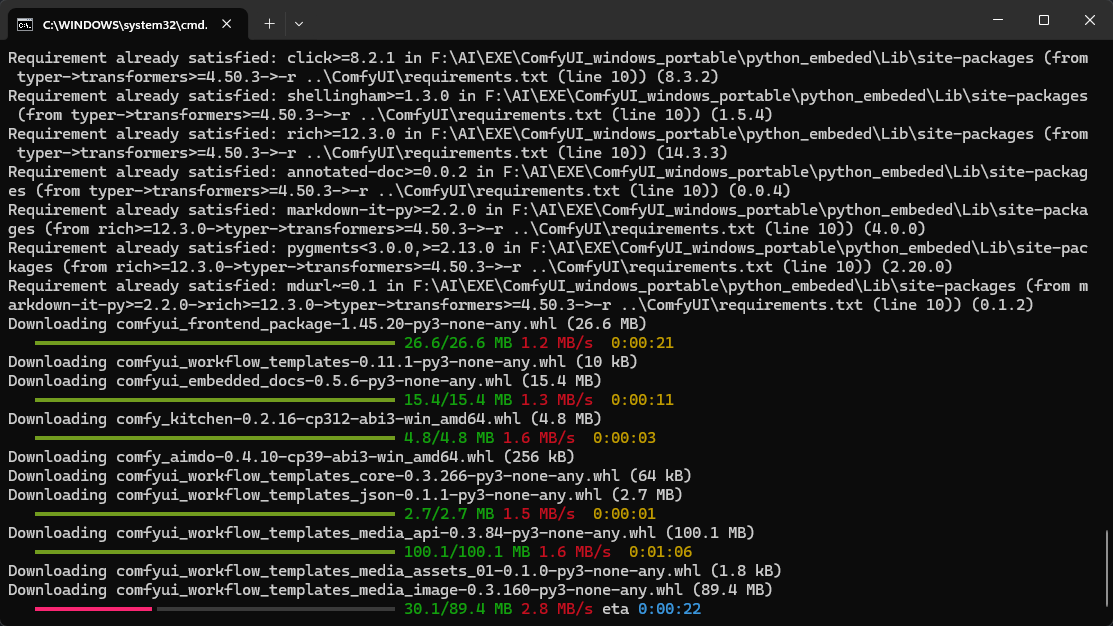
Task: Click the 'mdurl~=0.1' requirement line
Action: pos(548,295)
